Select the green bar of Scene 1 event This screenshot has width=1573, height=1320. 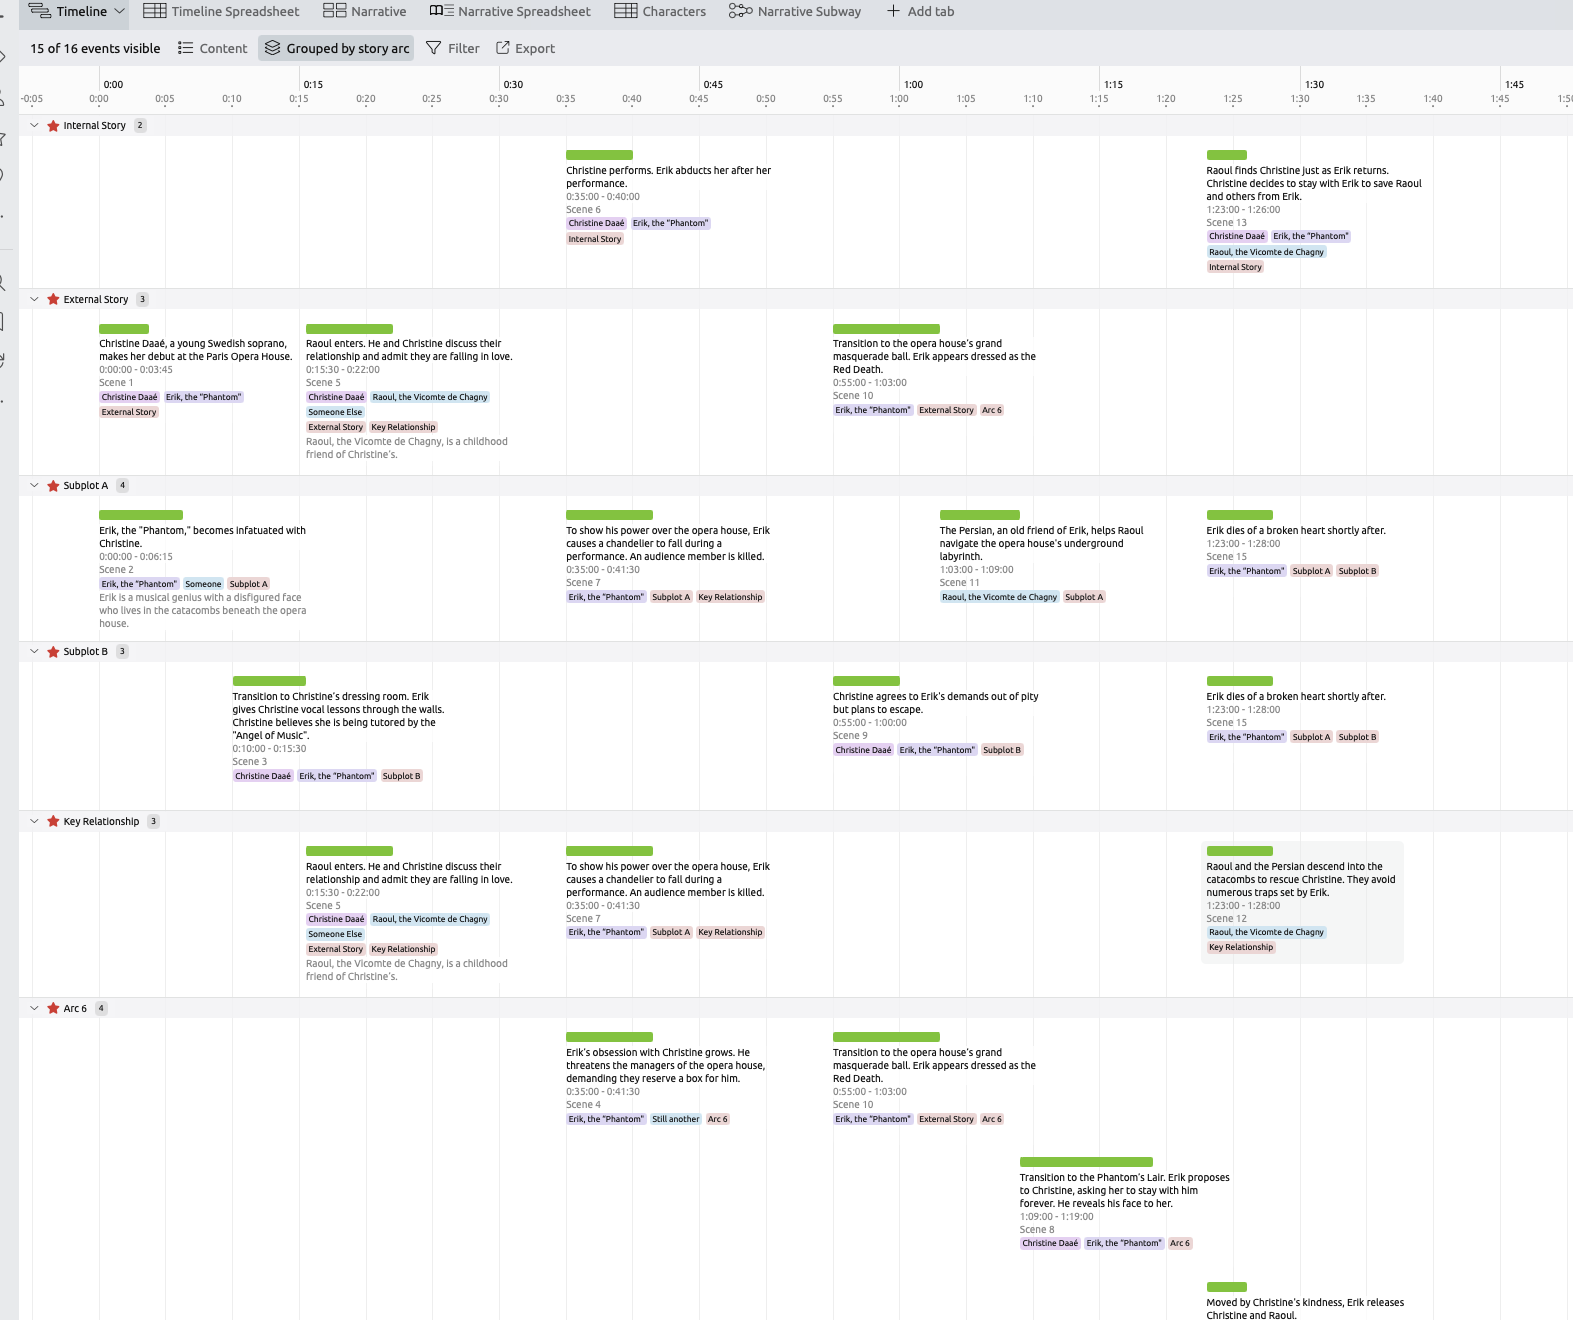click(x=124, y=329)
